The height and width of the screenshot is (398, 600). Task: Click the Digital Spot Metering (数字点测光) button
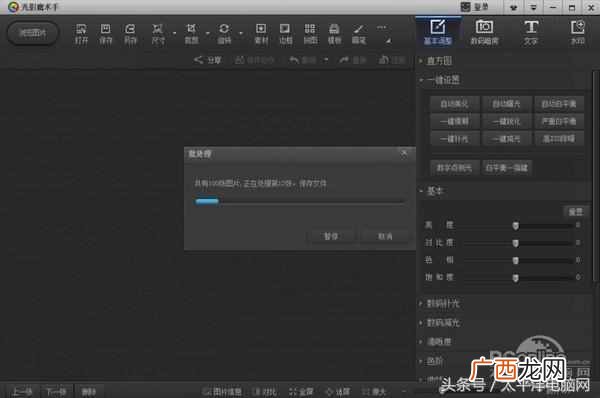[454, 168]
